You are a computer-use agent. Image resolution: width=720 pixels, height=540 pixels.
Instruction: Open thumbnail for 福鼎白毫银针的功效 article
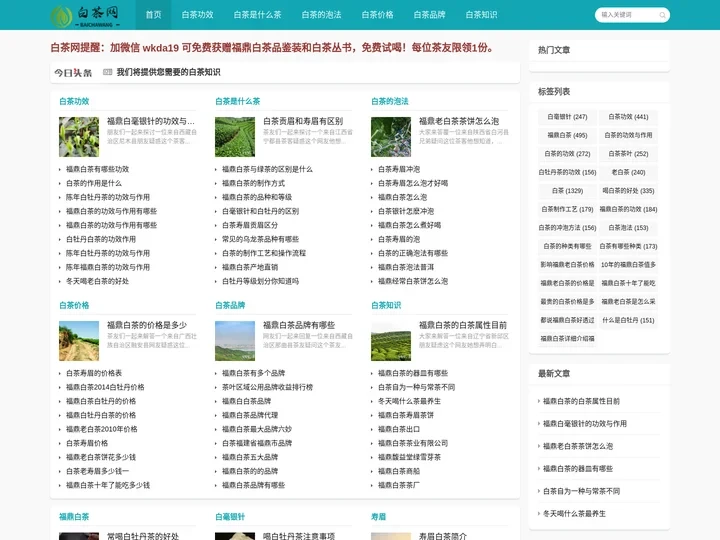tap(79, 137)
